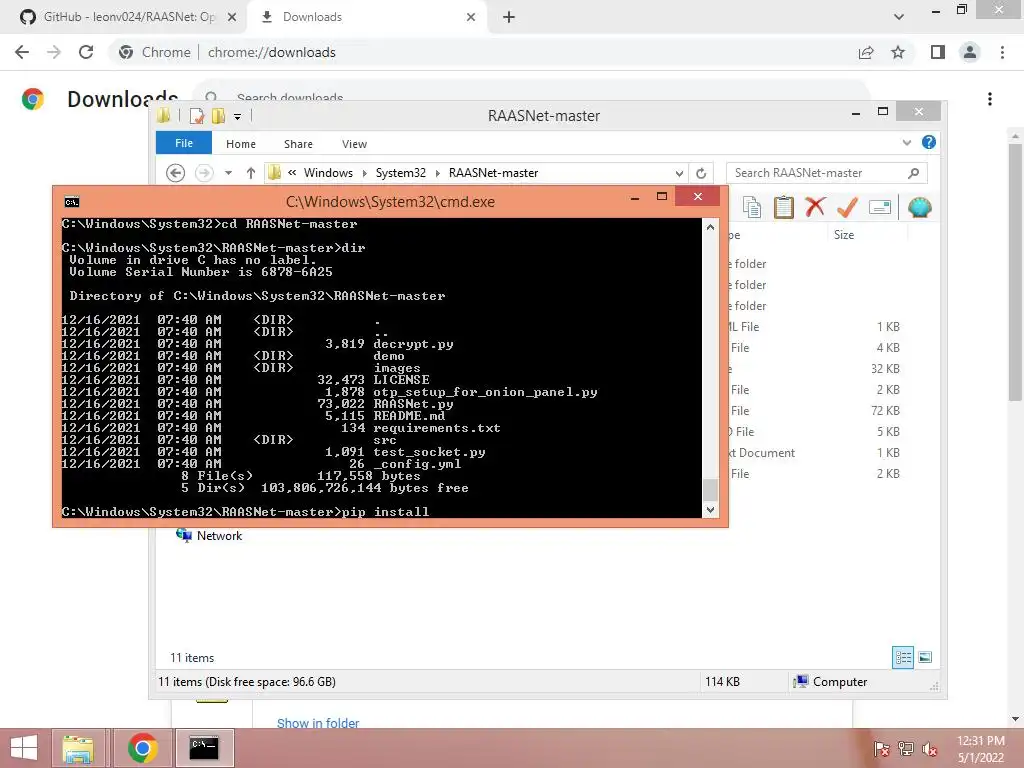Click the Show in folder link
Screen dimensions: 1024x768
click(x=318, y=722)
